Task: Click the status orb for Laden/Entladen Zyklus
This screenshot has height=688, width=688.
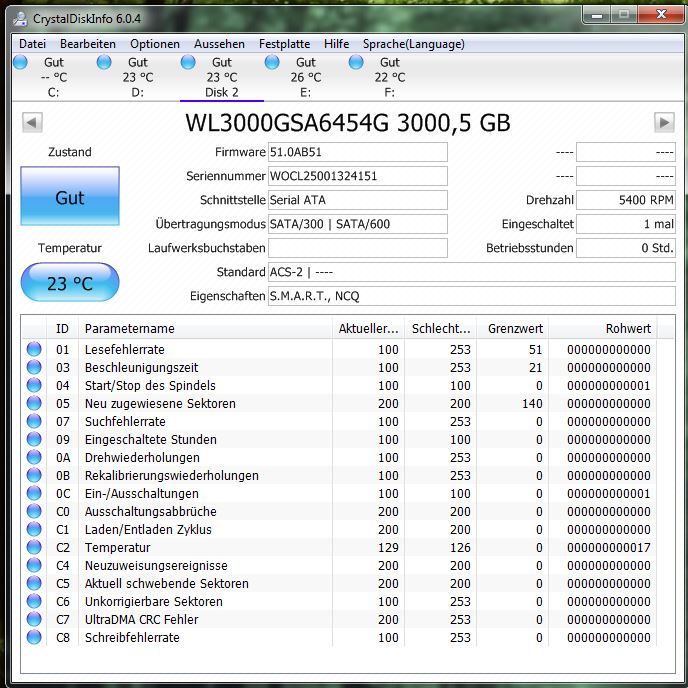Action: coord(34,529)
